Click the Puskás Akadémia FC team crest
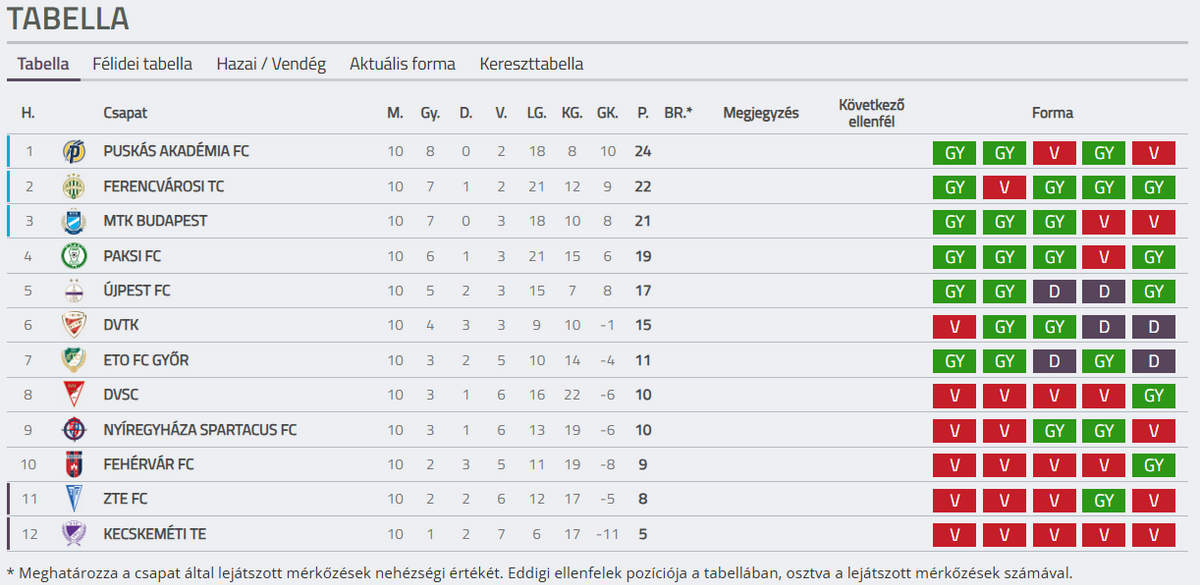 coord(74,152)
